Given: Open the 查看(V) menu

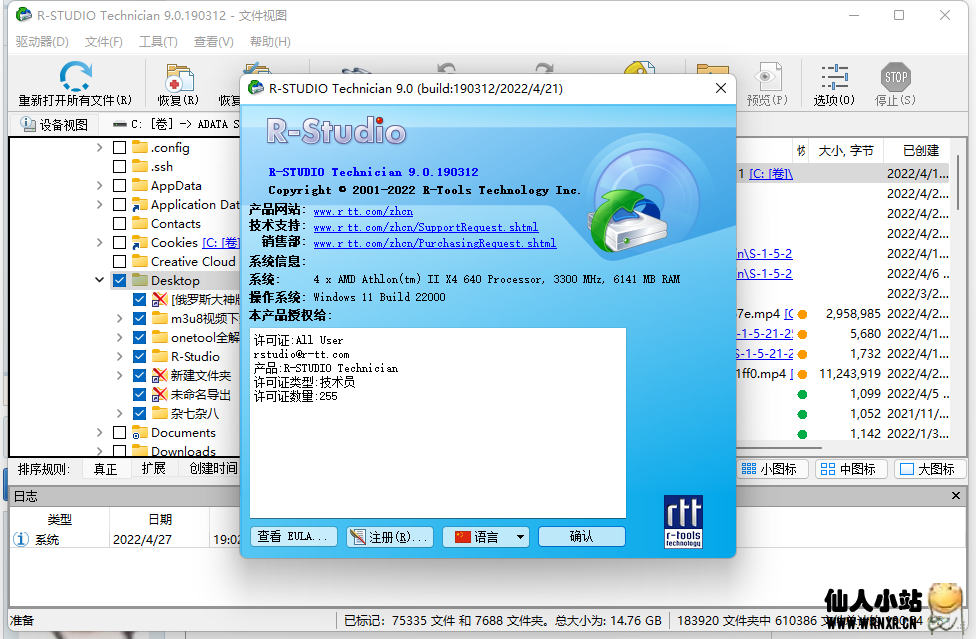Looking at the screenshot, I should (x=214, y=42).
